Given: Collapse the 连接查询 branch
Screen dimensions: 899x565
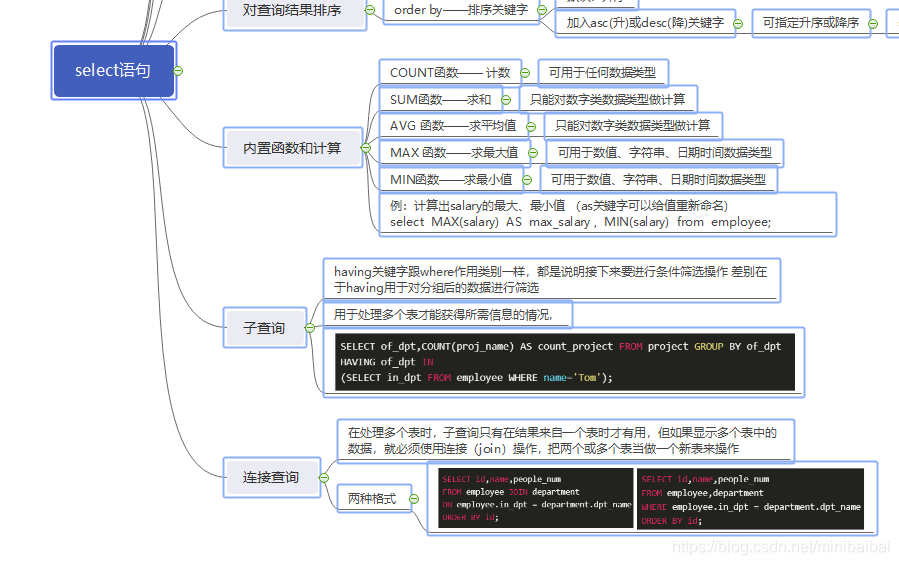Looking at the screenshot, I should [x=324, y=477].
